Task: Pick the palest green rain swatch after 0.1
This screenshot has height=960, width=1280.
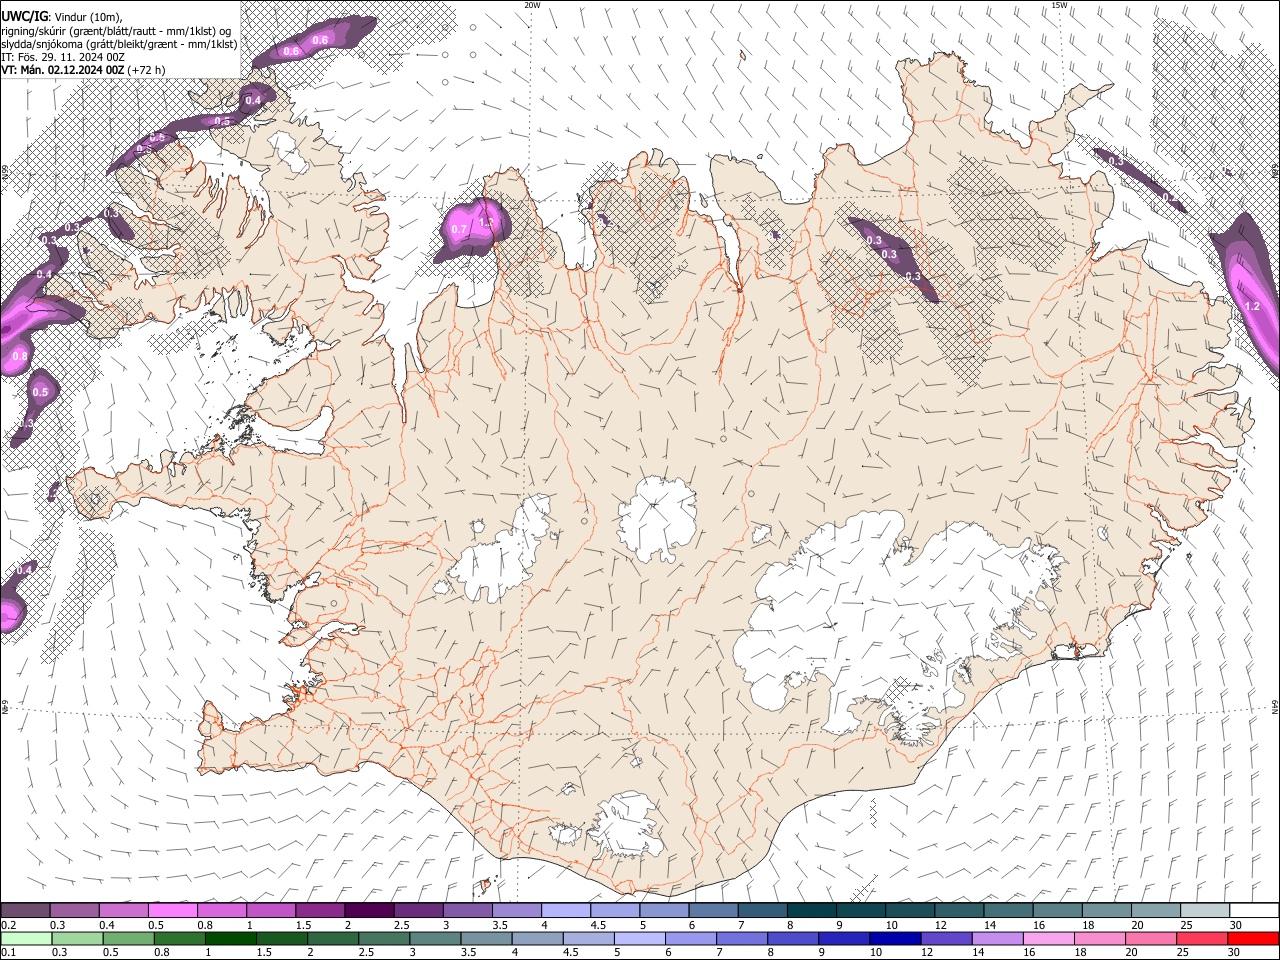Action: click(25, 938)
